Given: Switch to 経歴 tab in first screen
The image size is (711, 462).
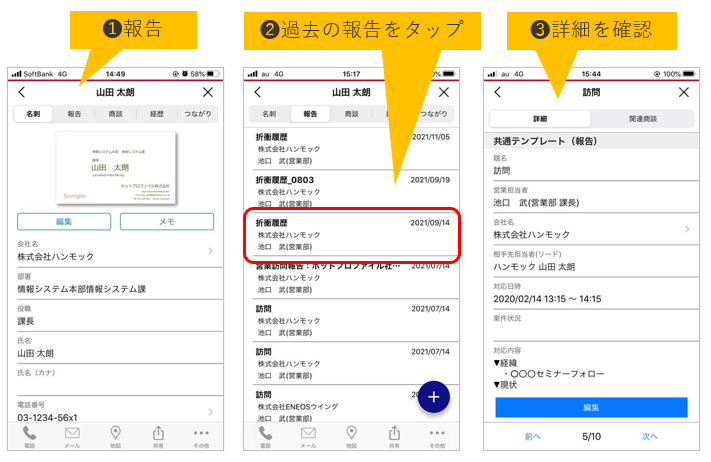Looking at the screenshot, I should 157,115.
